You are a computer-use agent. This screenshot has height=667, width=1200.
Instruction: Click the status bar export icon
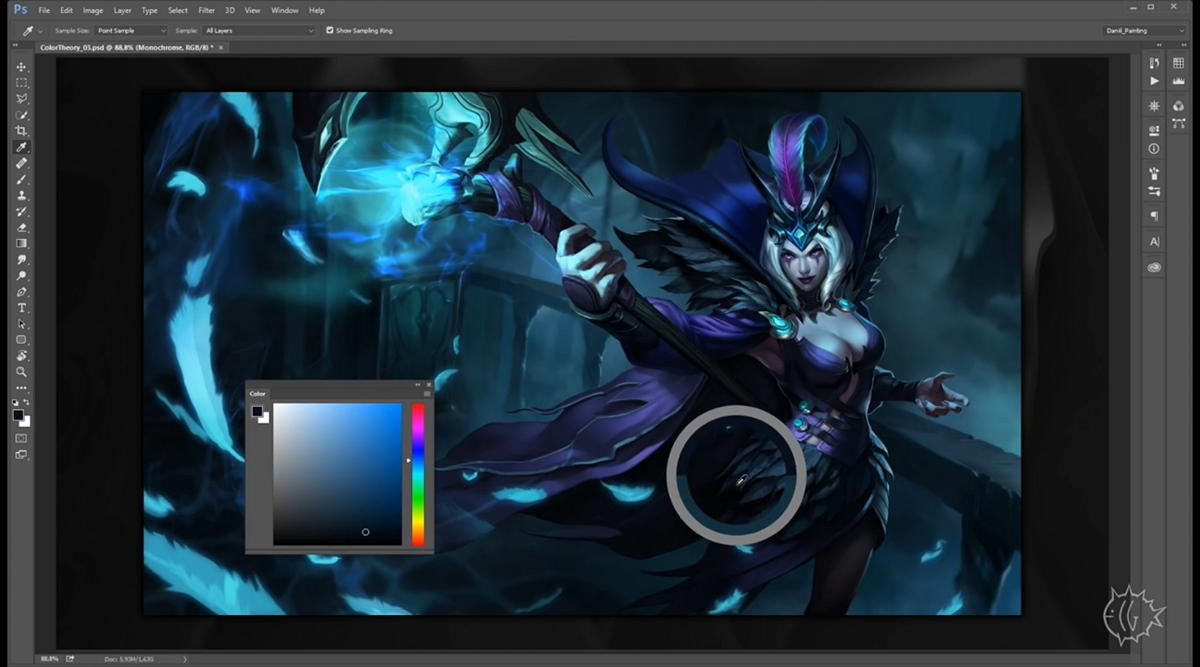[70, 659]
